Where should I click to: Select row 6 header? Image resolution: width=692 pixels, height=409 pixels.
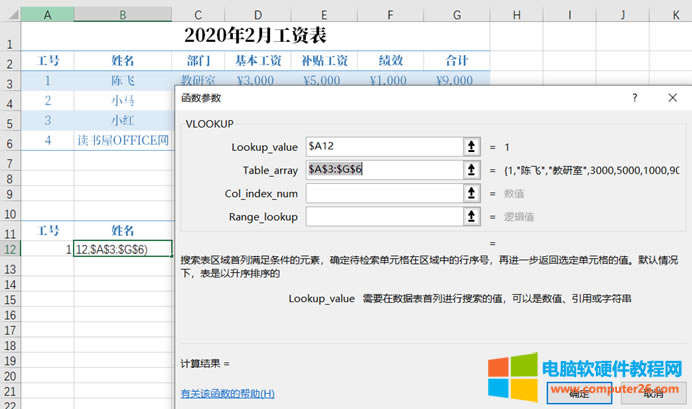click(x=10, y=141)
